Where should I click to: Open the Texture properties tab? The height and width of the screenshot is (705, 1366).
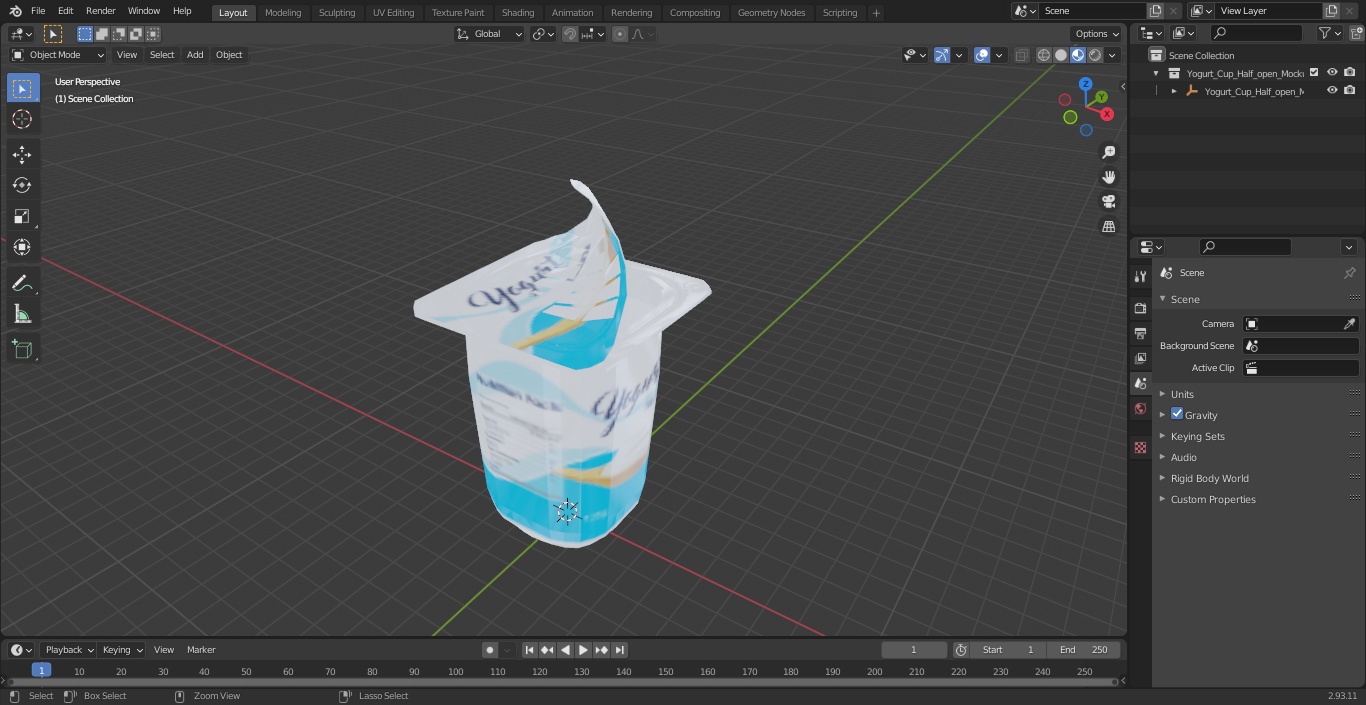tap(1140, 448)
